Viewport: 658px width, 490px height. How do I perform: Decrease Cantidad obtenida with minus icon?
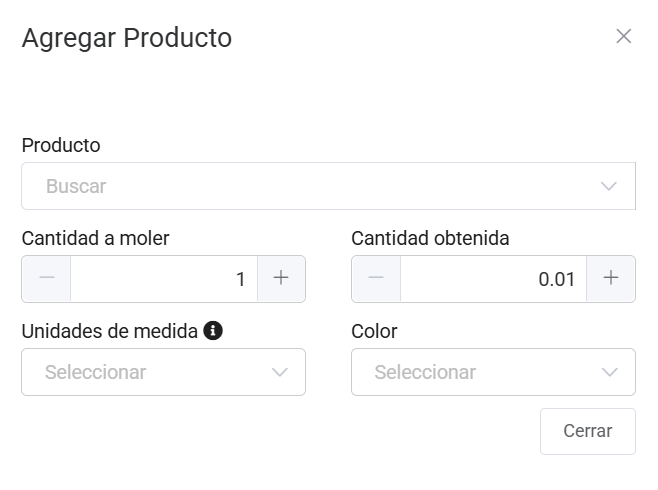click(376, 279)
